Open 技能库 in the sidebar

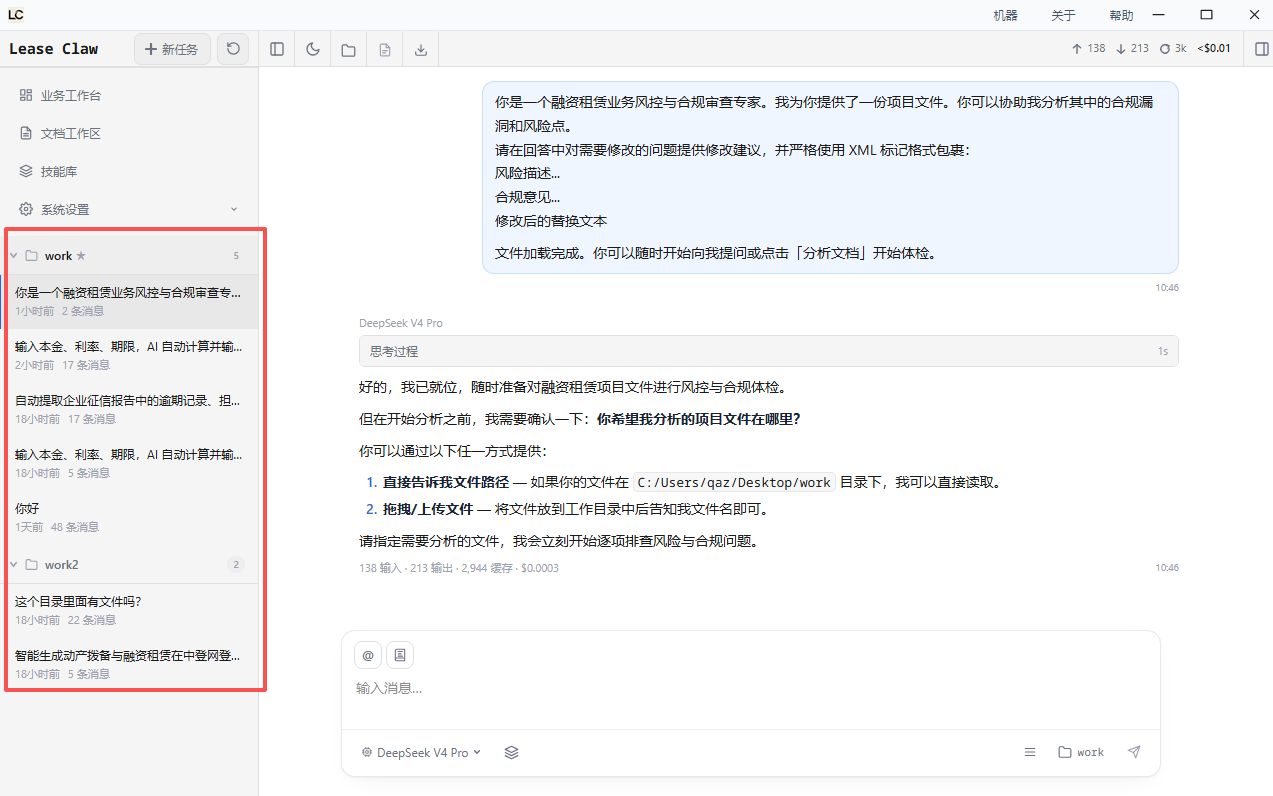129,172
